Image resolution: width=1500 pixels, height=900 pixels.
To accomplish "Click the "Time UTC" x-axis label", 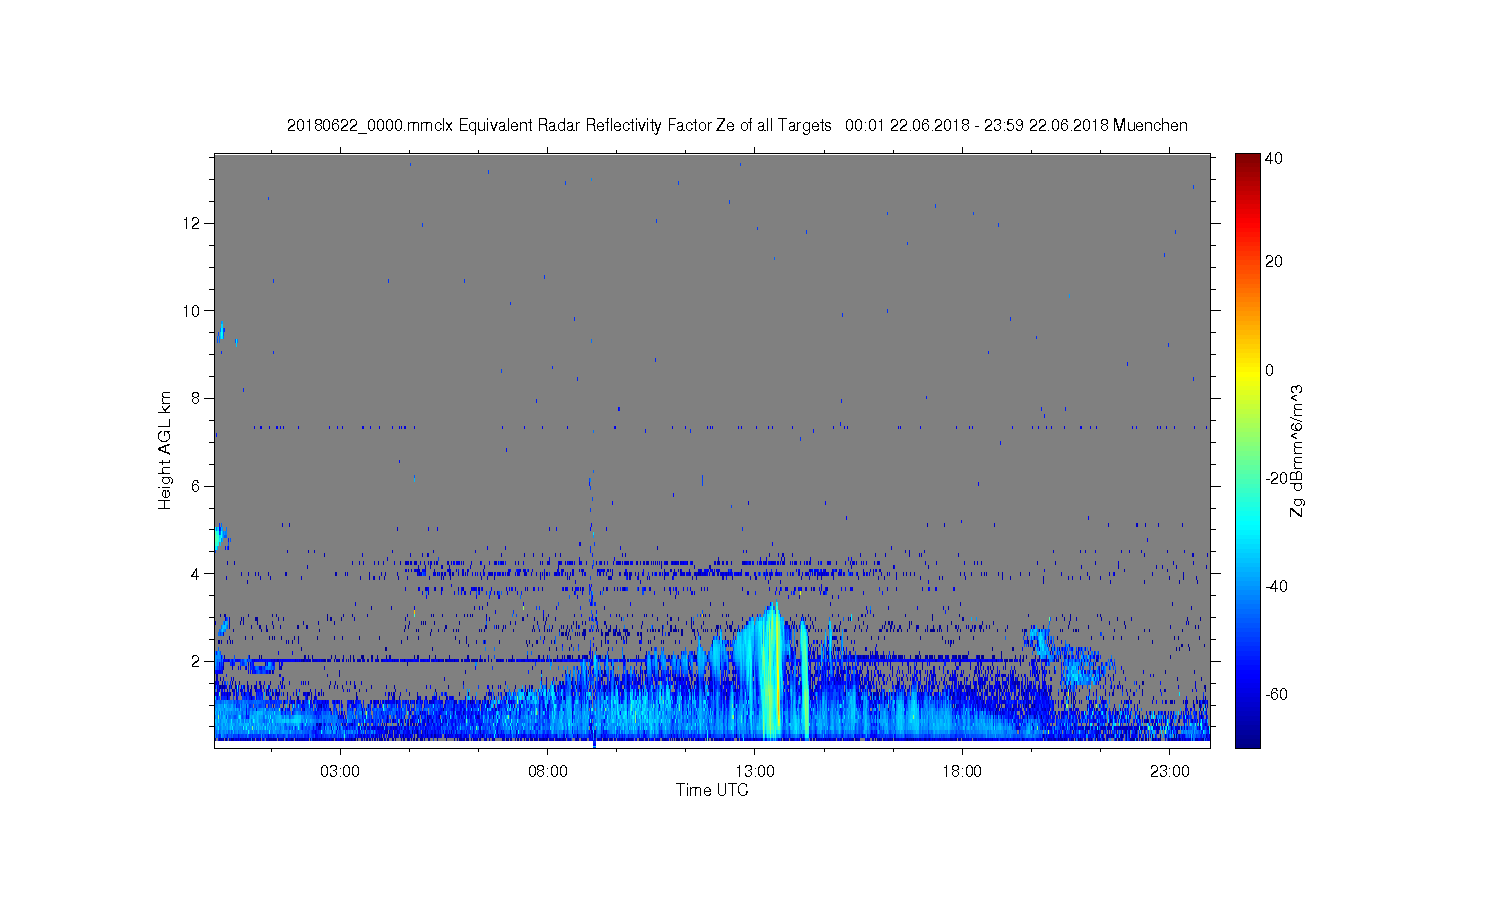I will pyautogui.click(x=712, y=790).
